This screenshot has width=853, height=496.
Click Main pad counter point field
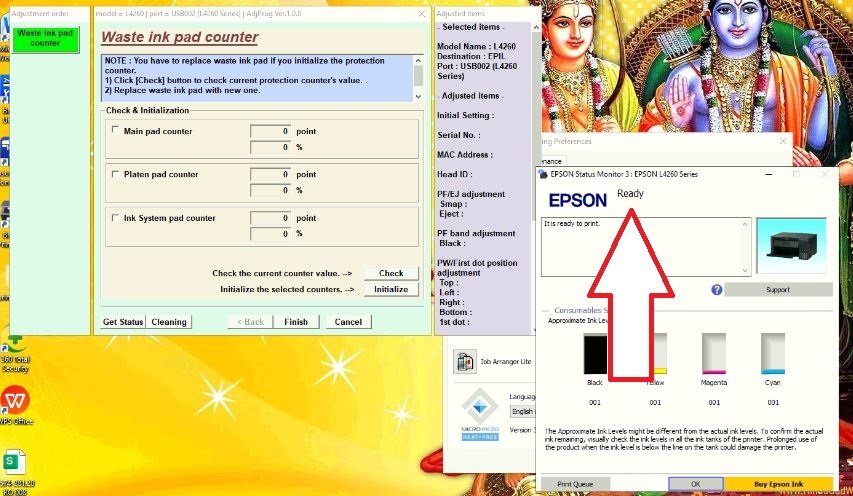pyautogui.click(x=270, y=131)
